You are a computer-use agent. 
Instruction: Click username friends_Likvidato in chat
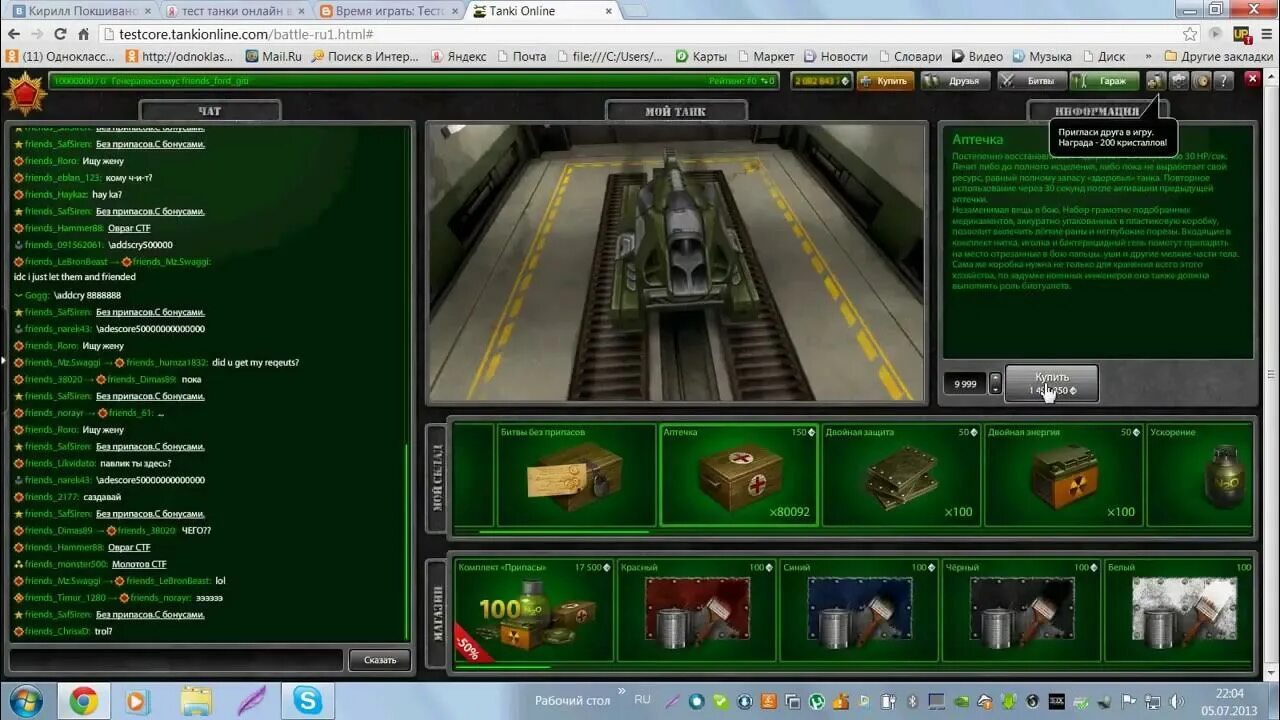(60, 463)
